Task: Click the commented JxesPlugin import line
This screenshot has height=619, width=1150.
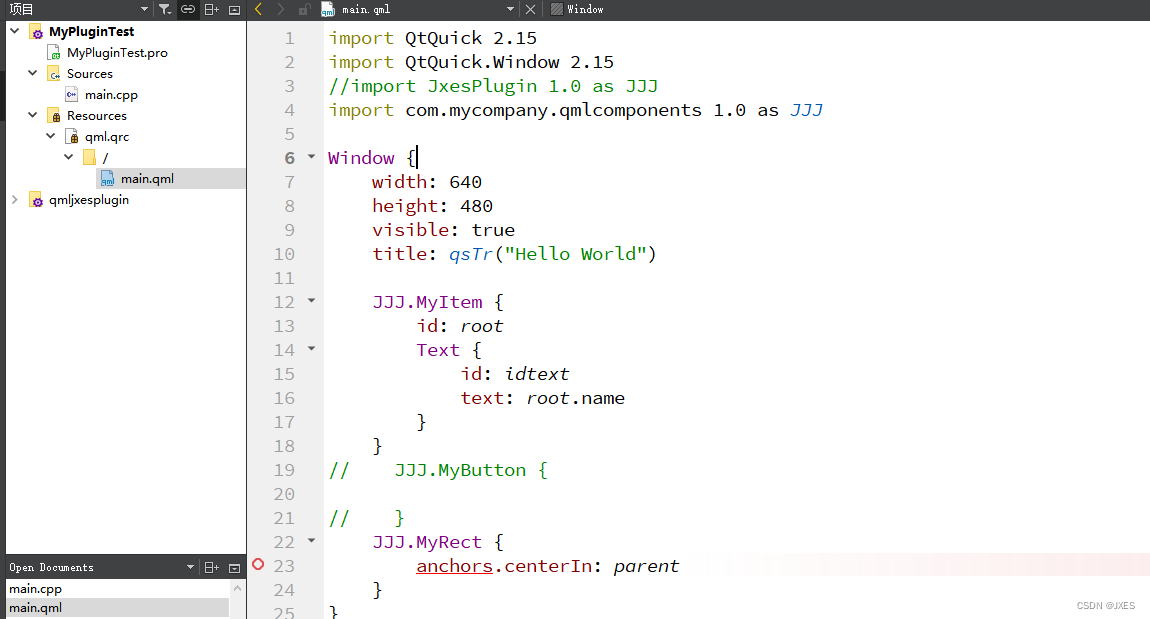Action: [x=493, y=86]
